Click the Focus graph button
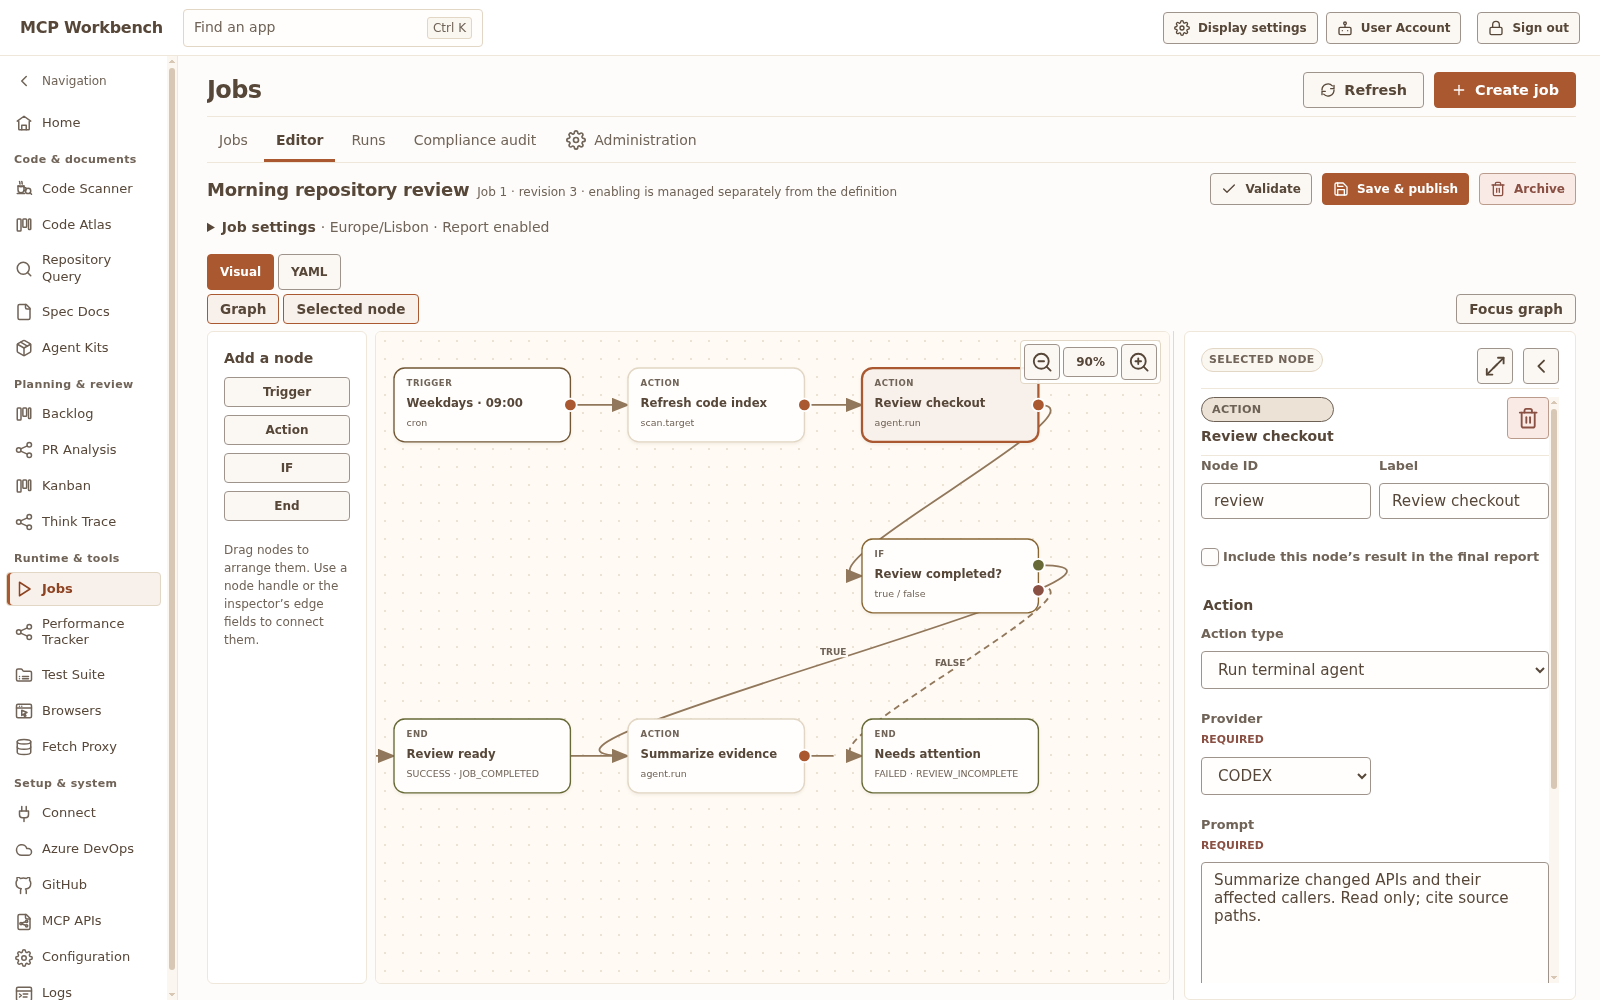 pyautogui.click(x=1516, y=309)
